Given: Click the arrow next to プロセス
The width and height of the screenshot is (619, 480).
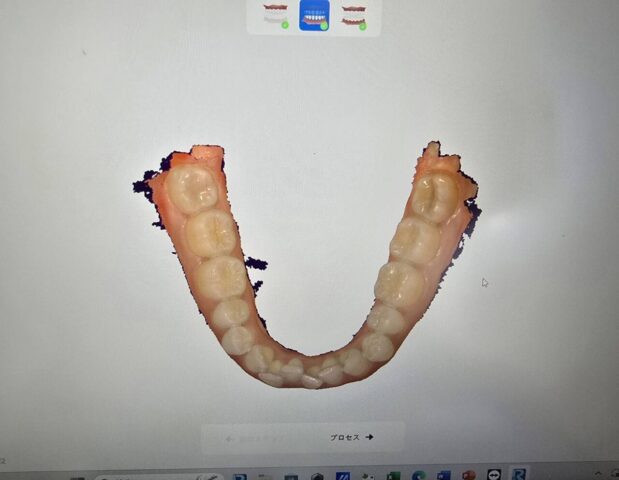Looking at the screenshot, I should [370, 437].
